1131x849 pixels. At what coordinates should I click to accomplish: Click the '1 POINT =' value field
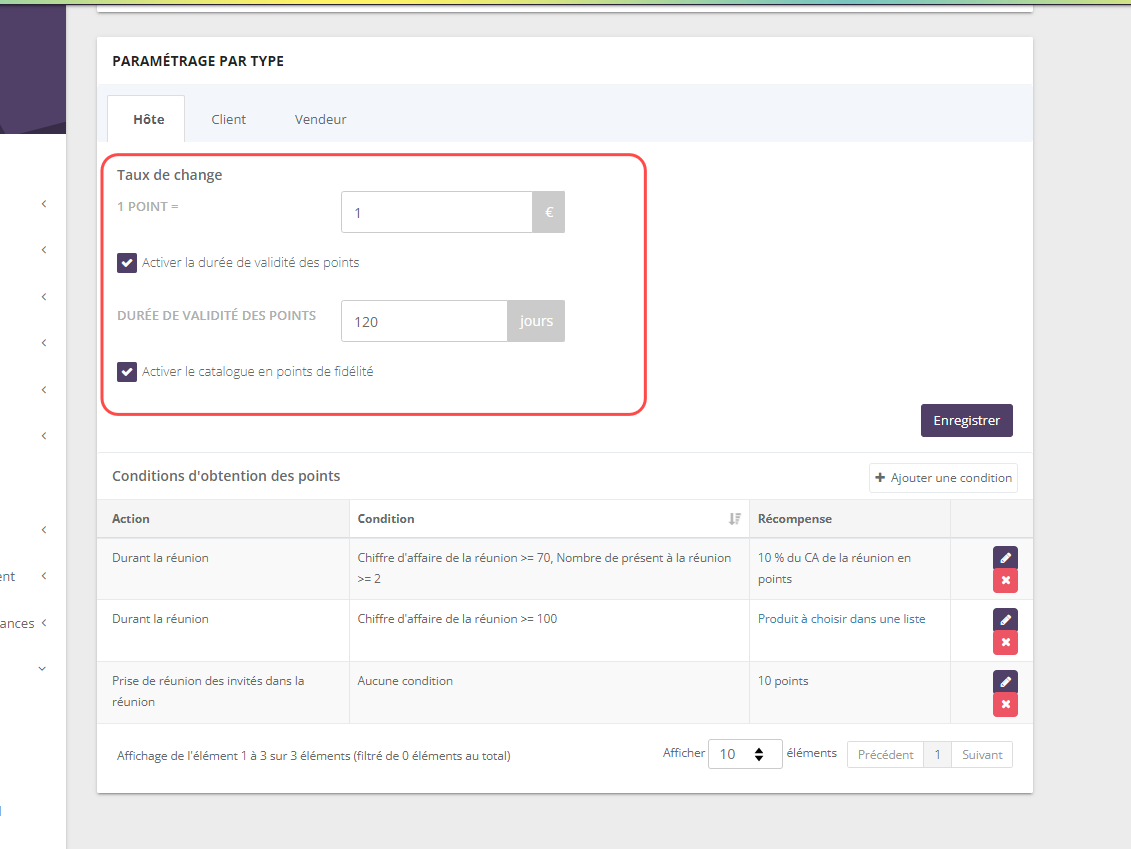point(436,213)
